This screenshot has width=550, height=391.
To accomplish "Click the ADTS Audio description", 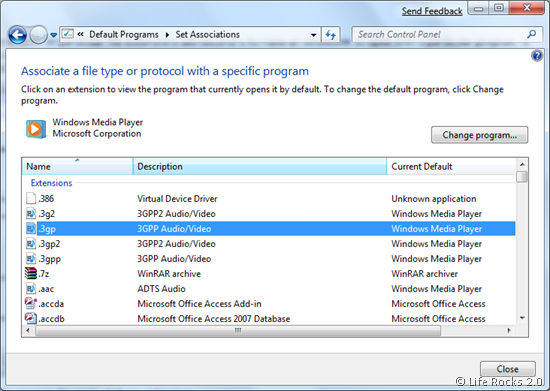I will (x=161, y=289).
